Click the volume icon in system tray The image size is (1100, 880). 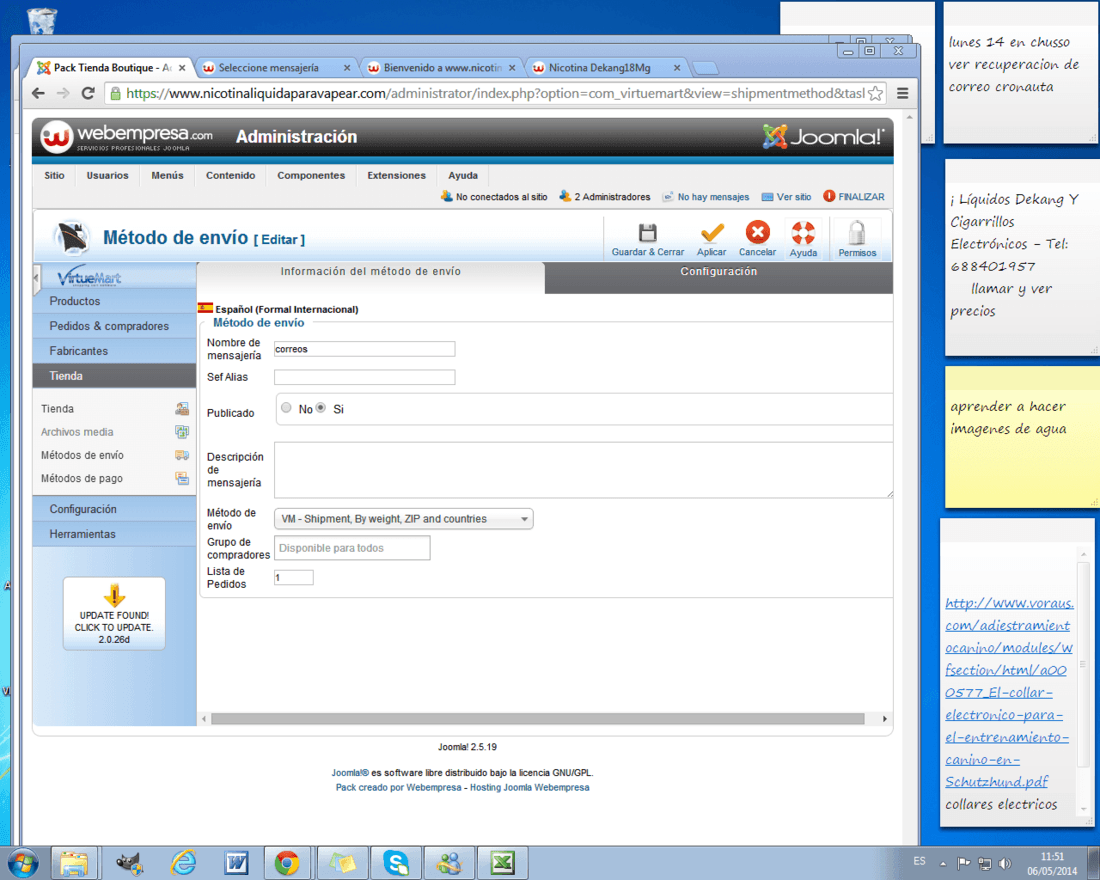click(1005, 863)
